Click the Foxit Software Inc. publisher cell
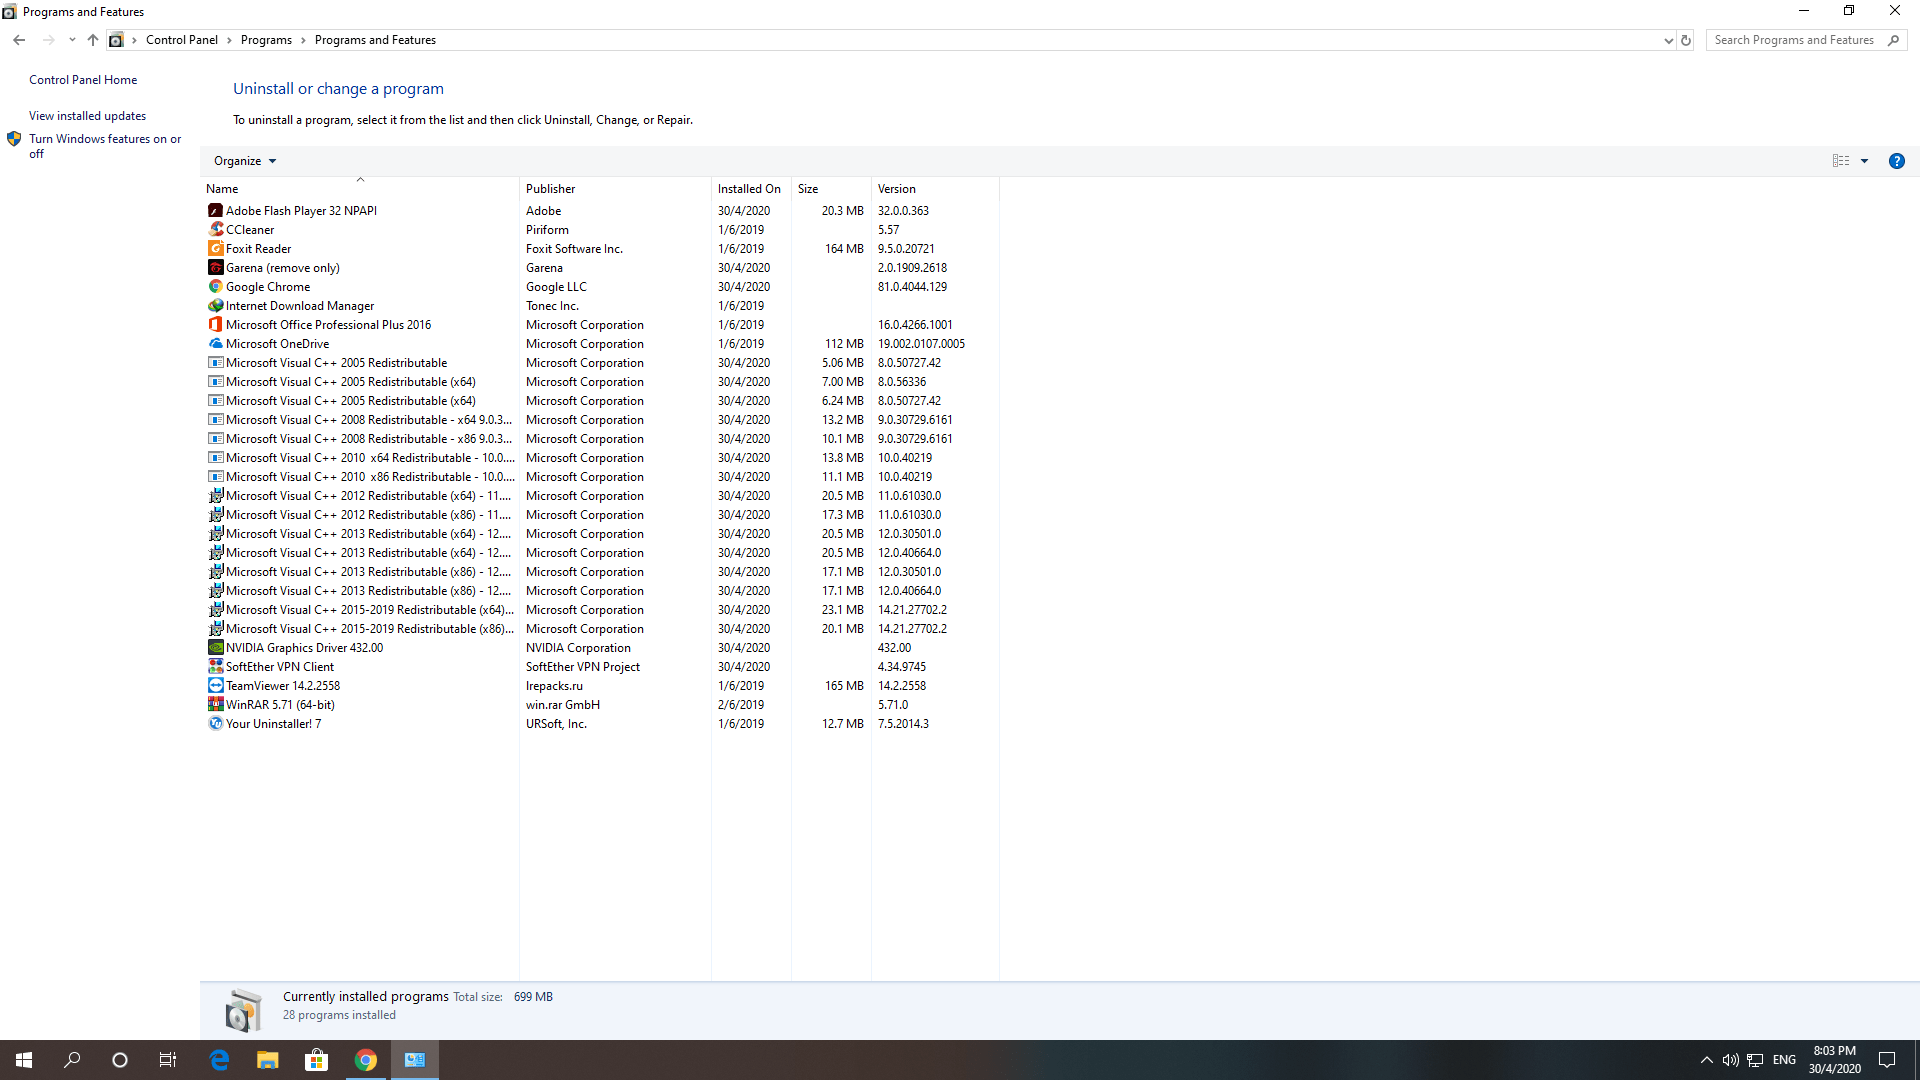Viewport: 1920px width, 1080px height. [x=574, y=249]
